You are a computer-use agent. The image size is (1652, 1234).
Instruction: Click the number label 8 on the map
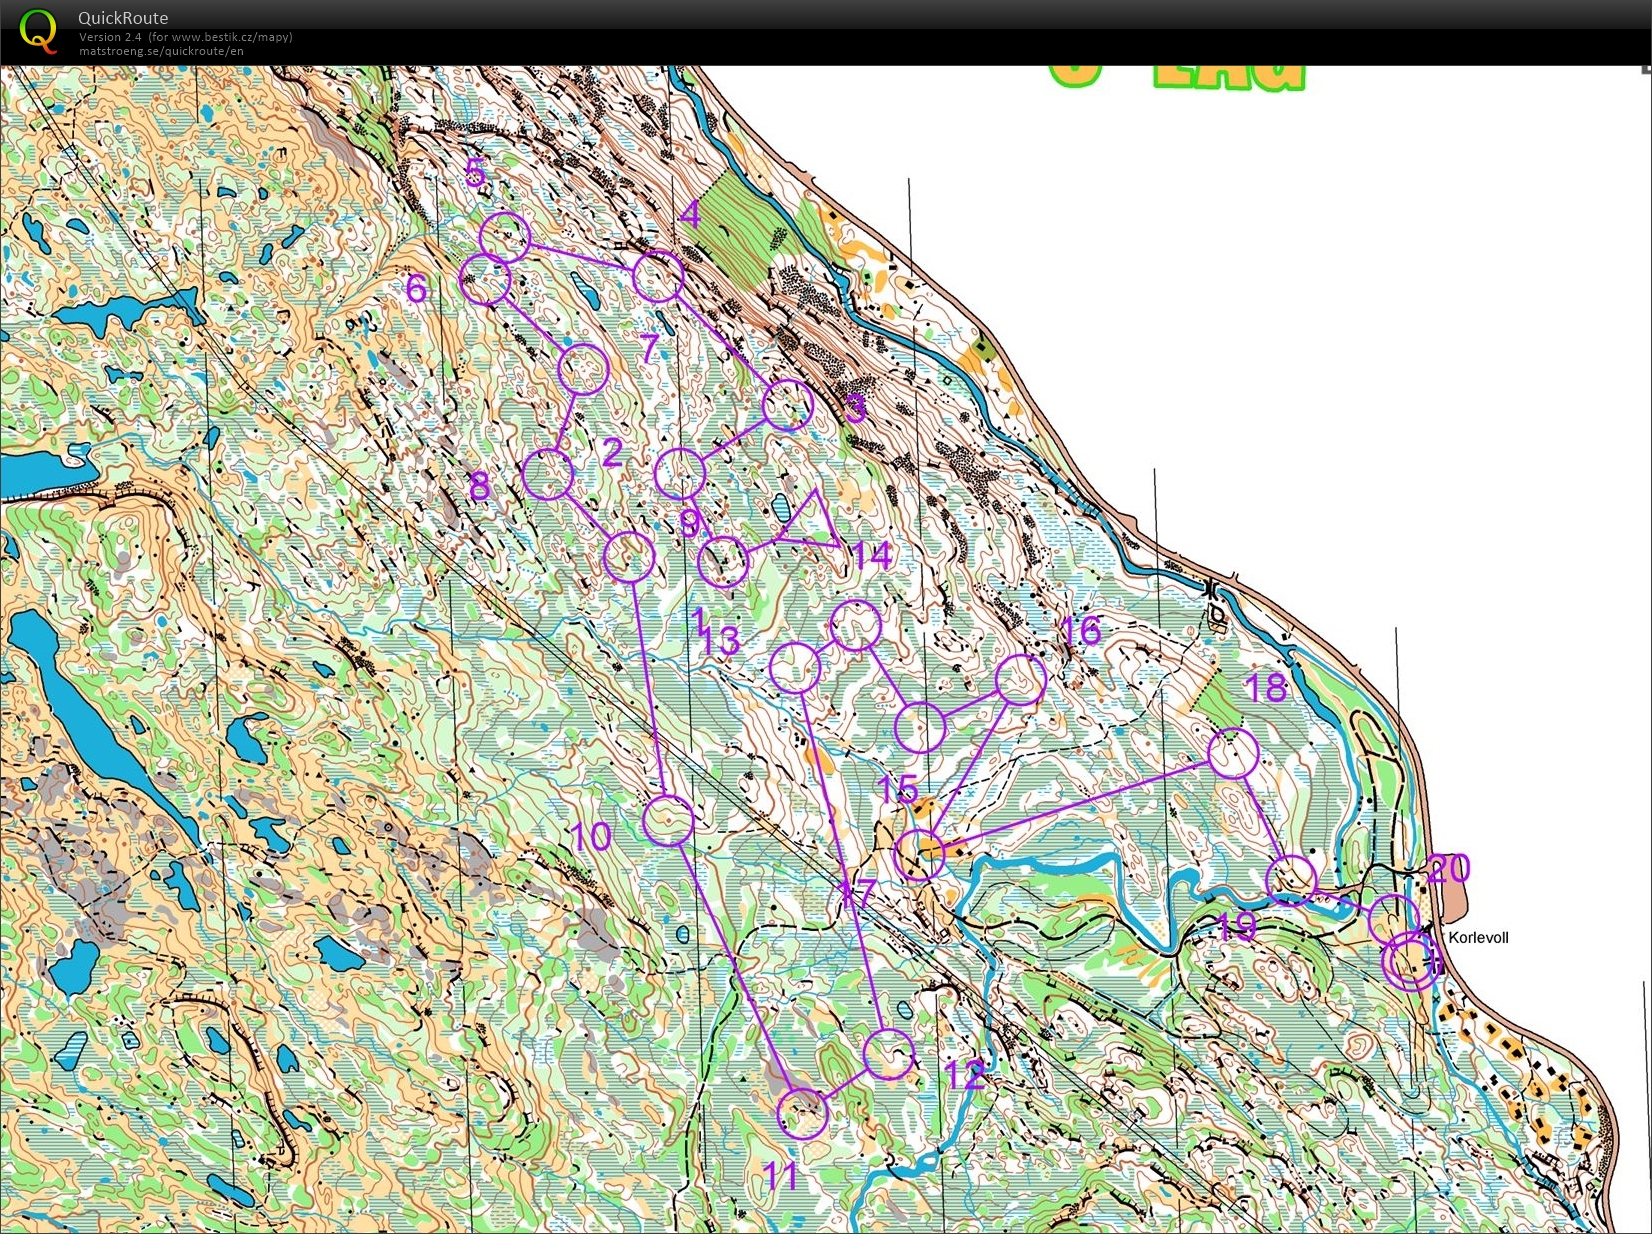click(480, 485)
